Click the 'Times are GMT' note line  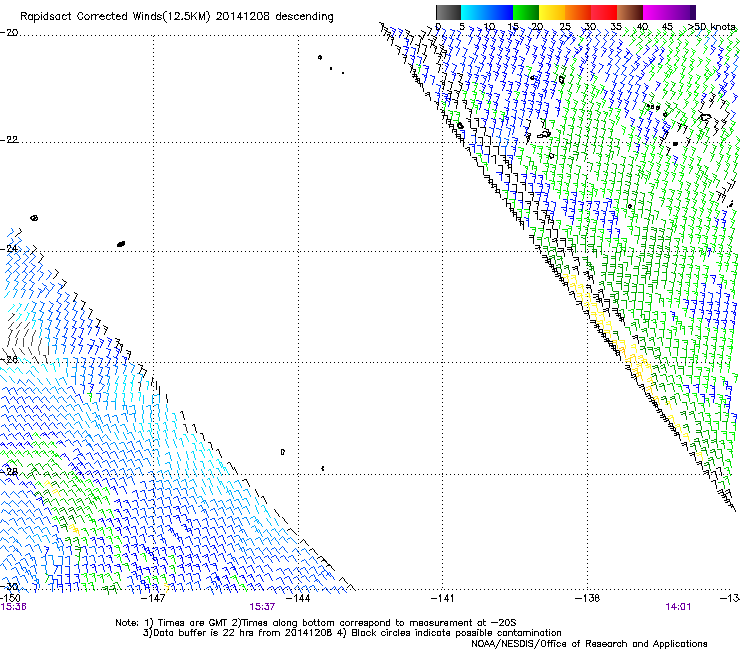tap(315, 623)
